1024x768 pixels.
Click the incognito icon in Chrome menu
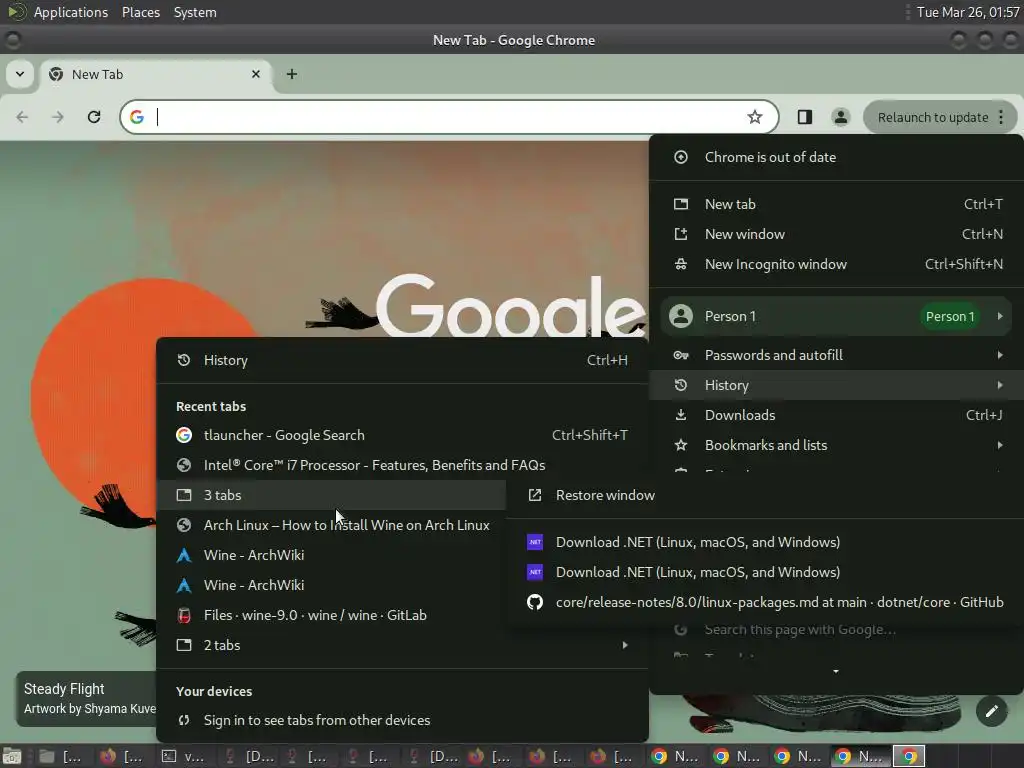click(x=680, y=264)
